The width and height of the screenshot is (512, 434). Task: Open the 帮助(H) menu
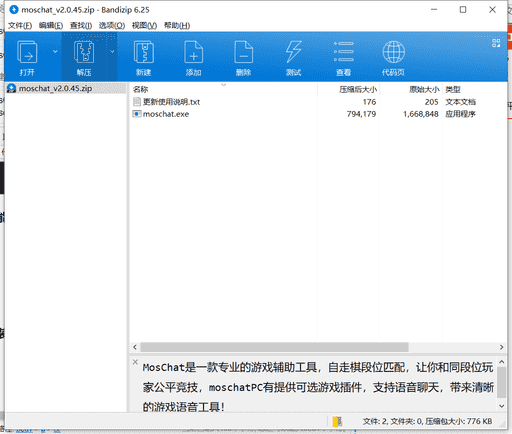177,25
